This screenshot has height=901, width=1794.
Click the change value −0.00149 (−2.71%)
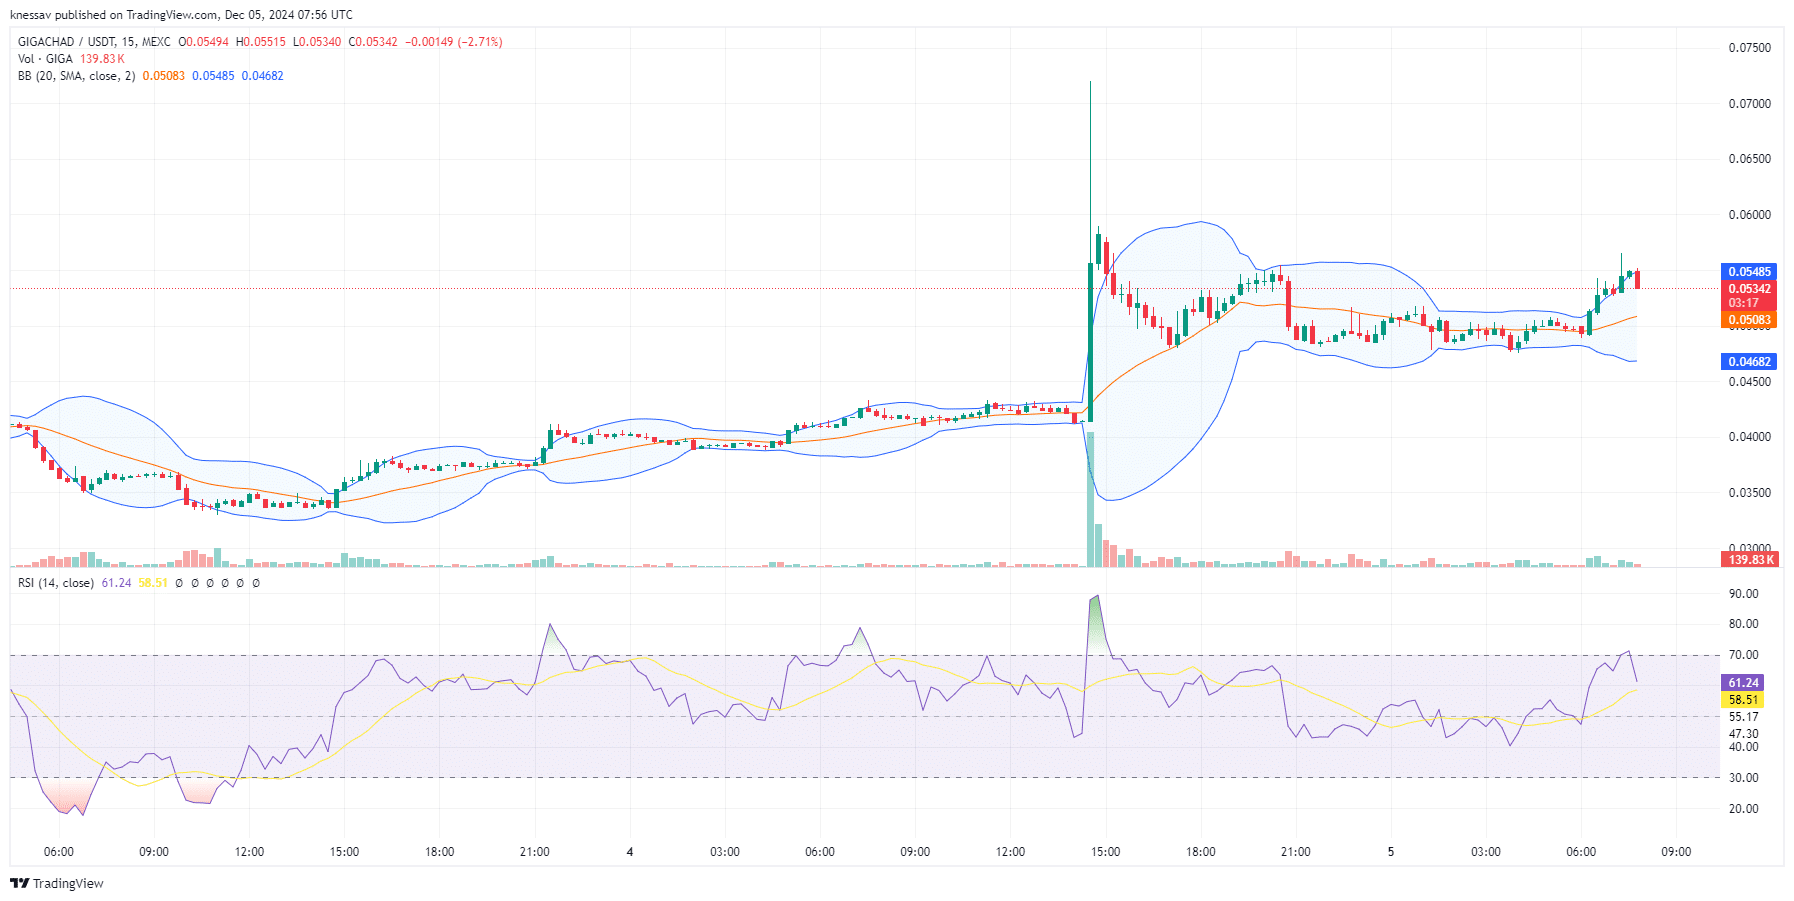click(x=453, y=42)
